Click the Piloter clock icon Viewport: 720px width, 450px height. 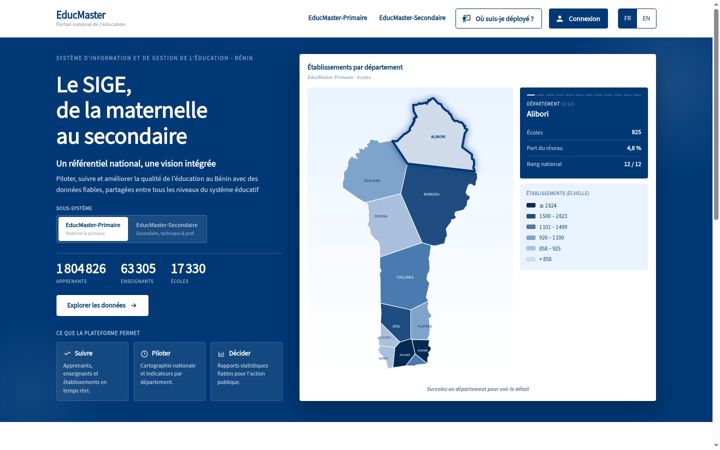144,354
